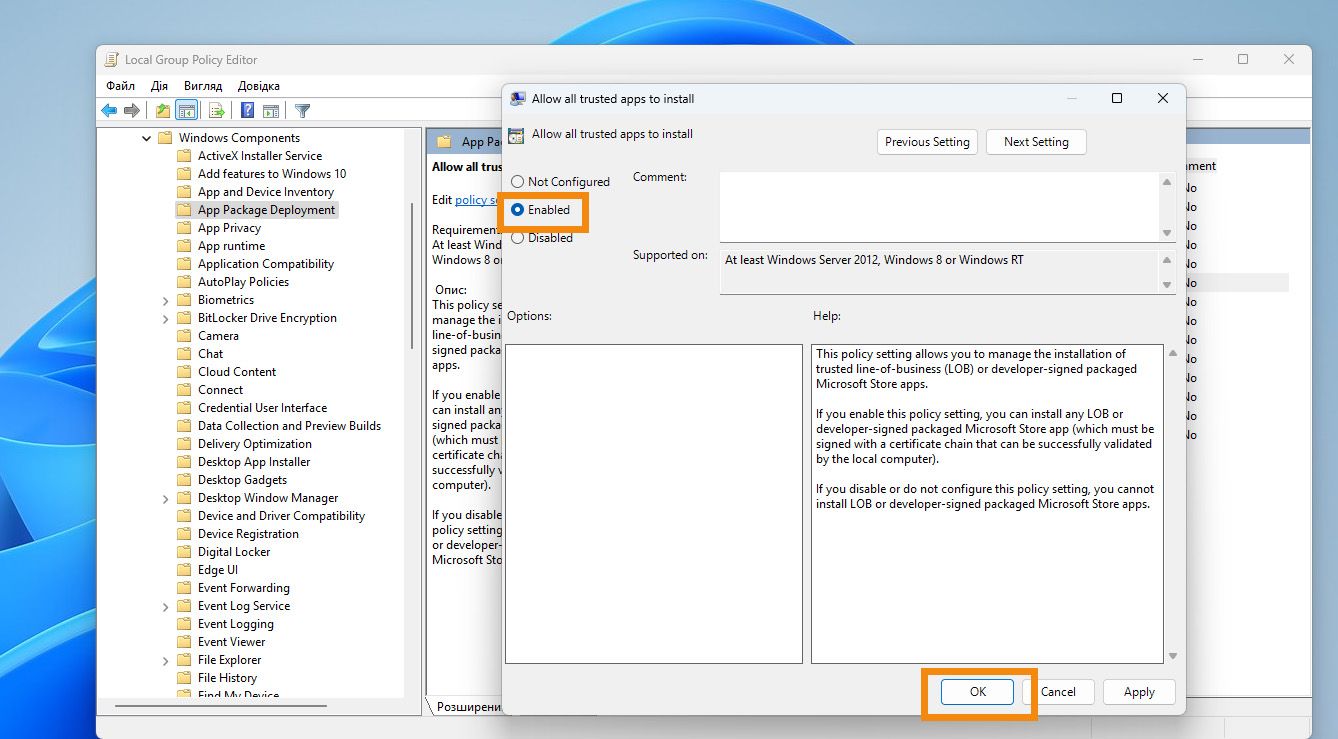Click the ActiveX Installer Service folder icon
Screen dimensions: 1338x739
184,156
